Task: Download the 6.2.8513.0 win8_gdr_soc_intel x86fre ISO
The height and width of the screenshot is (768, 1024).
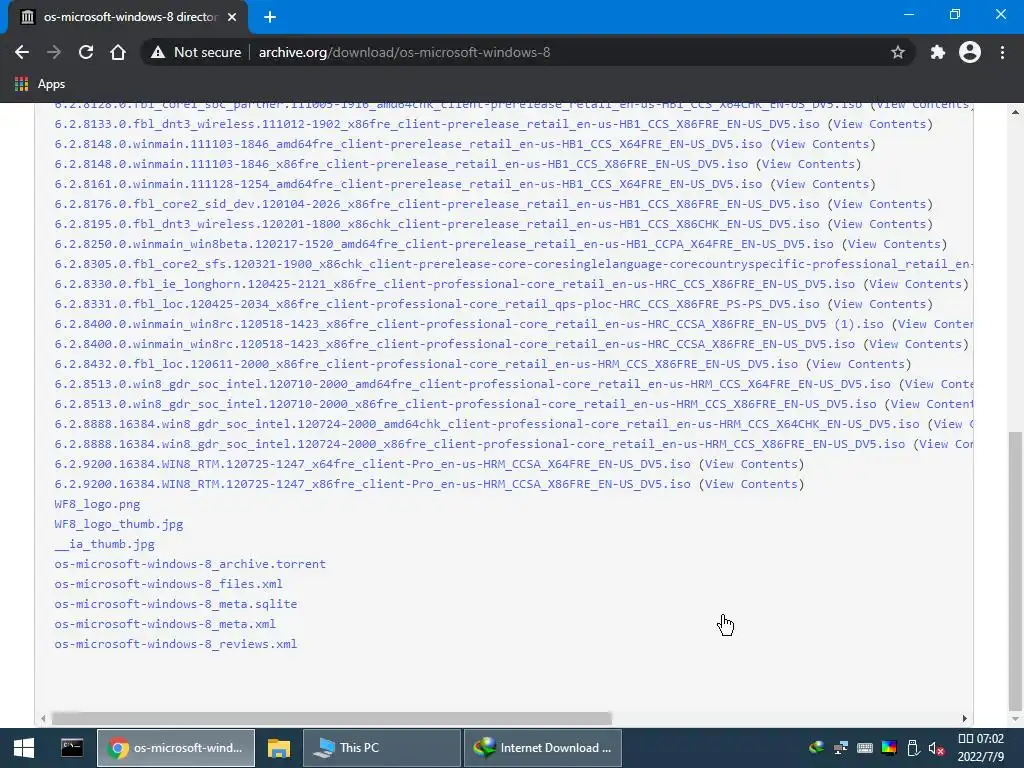Action: 465,404
